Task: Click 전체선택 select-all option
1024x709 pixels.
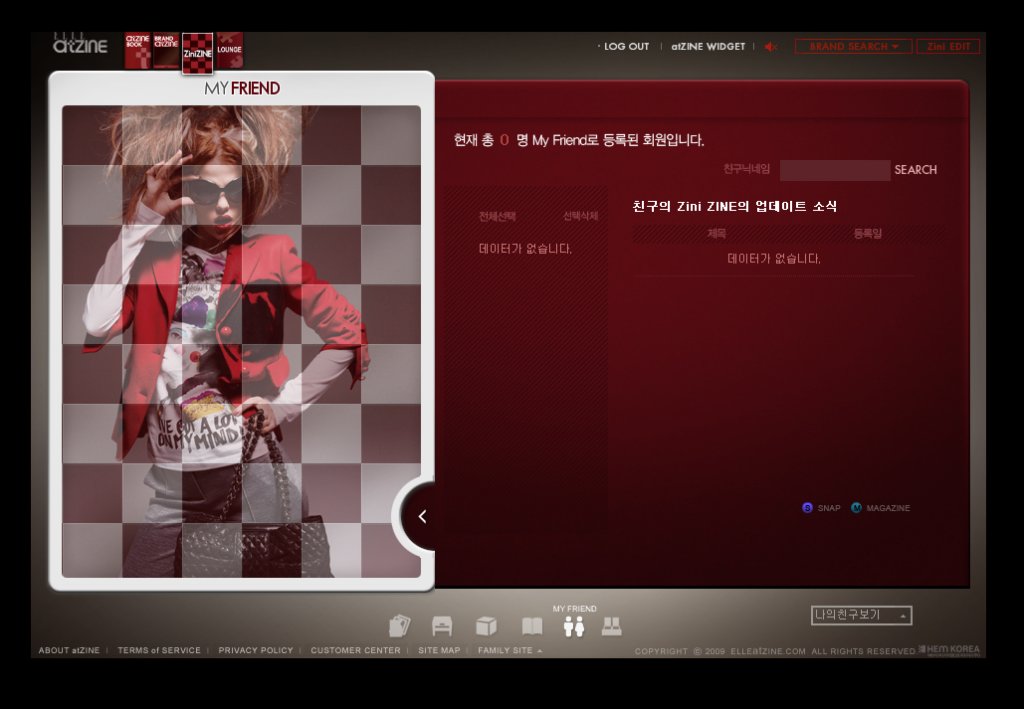Action: [497, 216]
